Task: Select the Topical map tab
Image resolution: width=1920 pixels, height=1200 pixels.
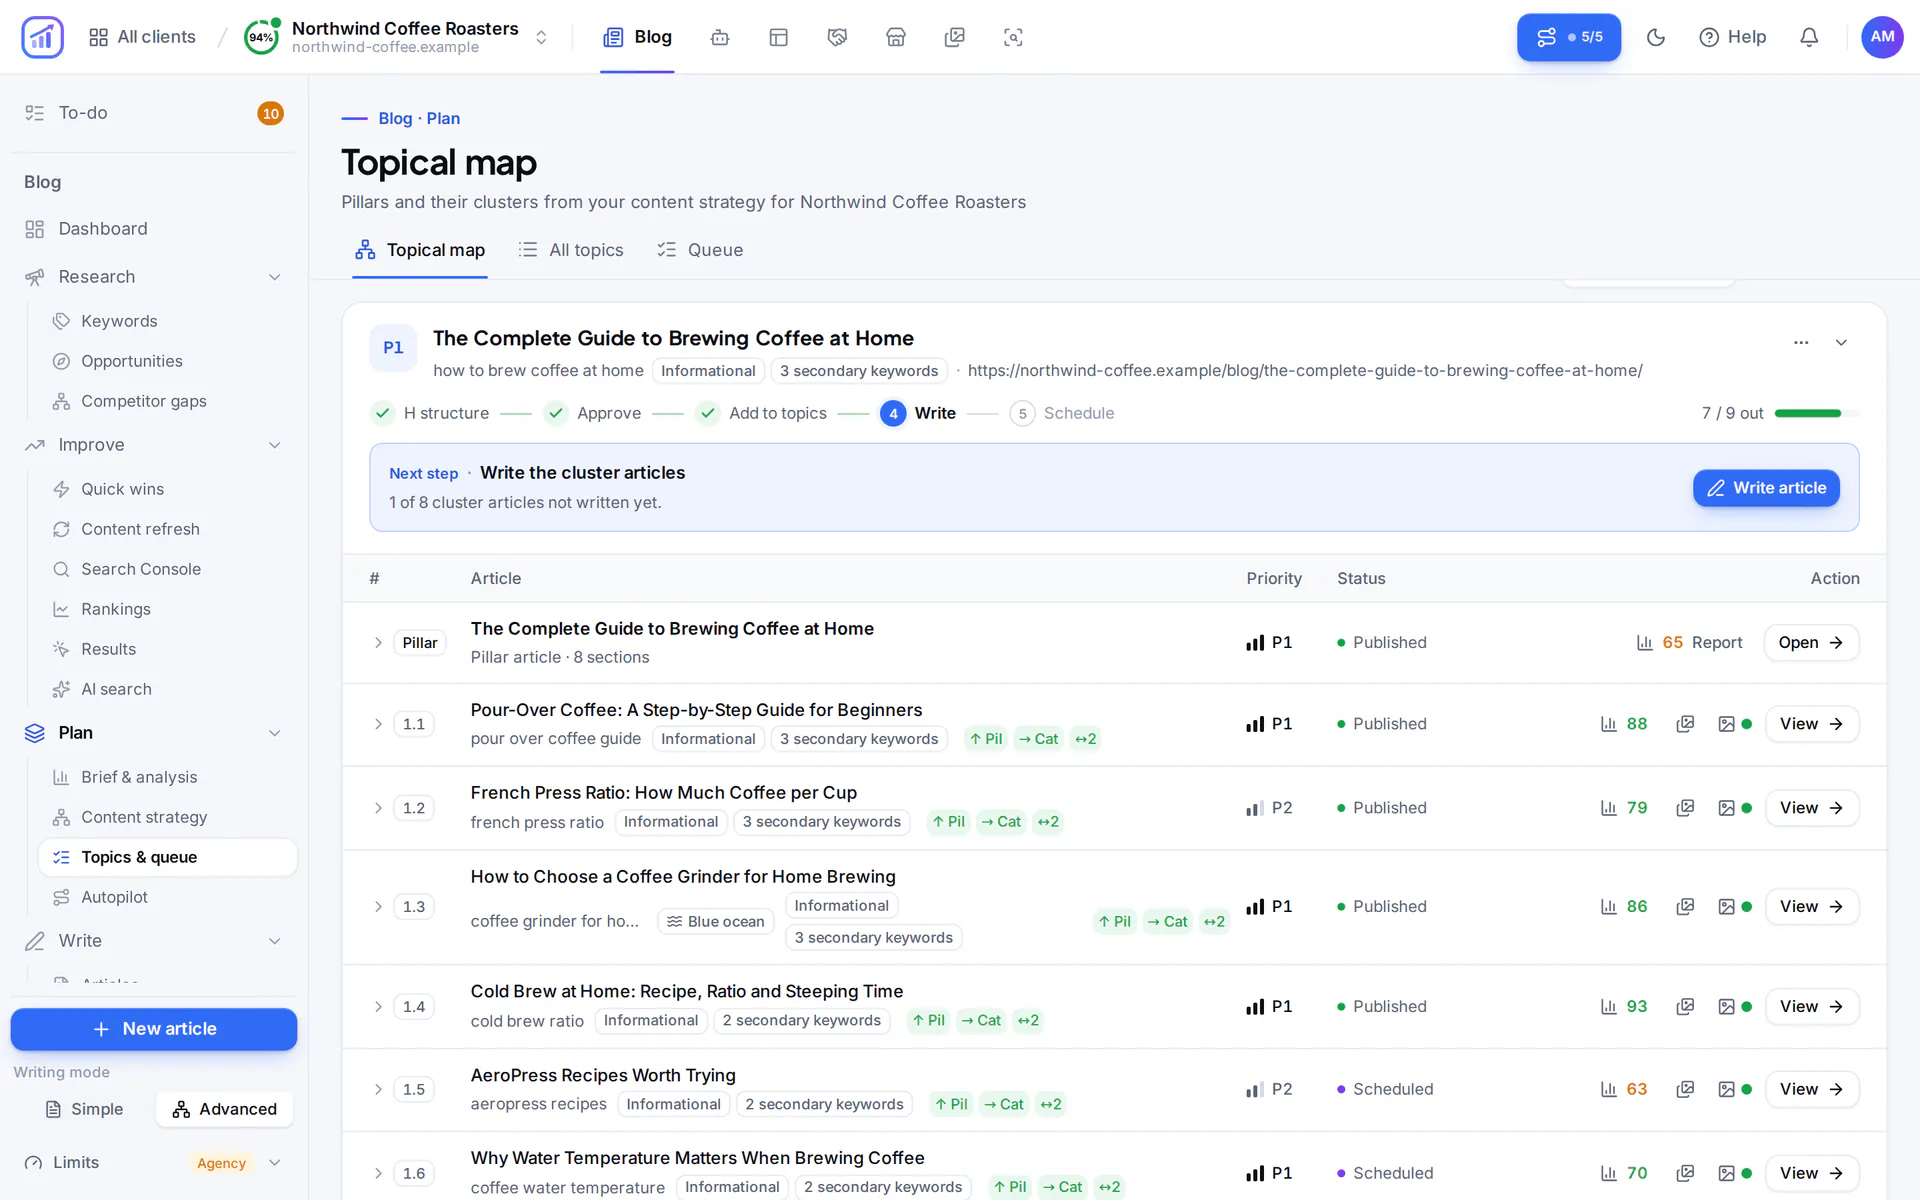Action: (420, 250)
